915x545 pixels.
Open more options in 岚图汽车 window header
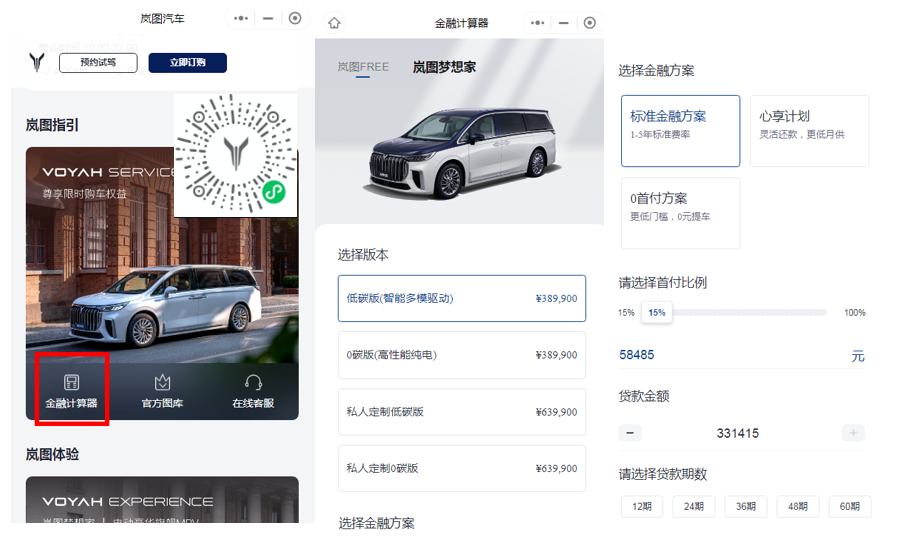click(241, 18)
